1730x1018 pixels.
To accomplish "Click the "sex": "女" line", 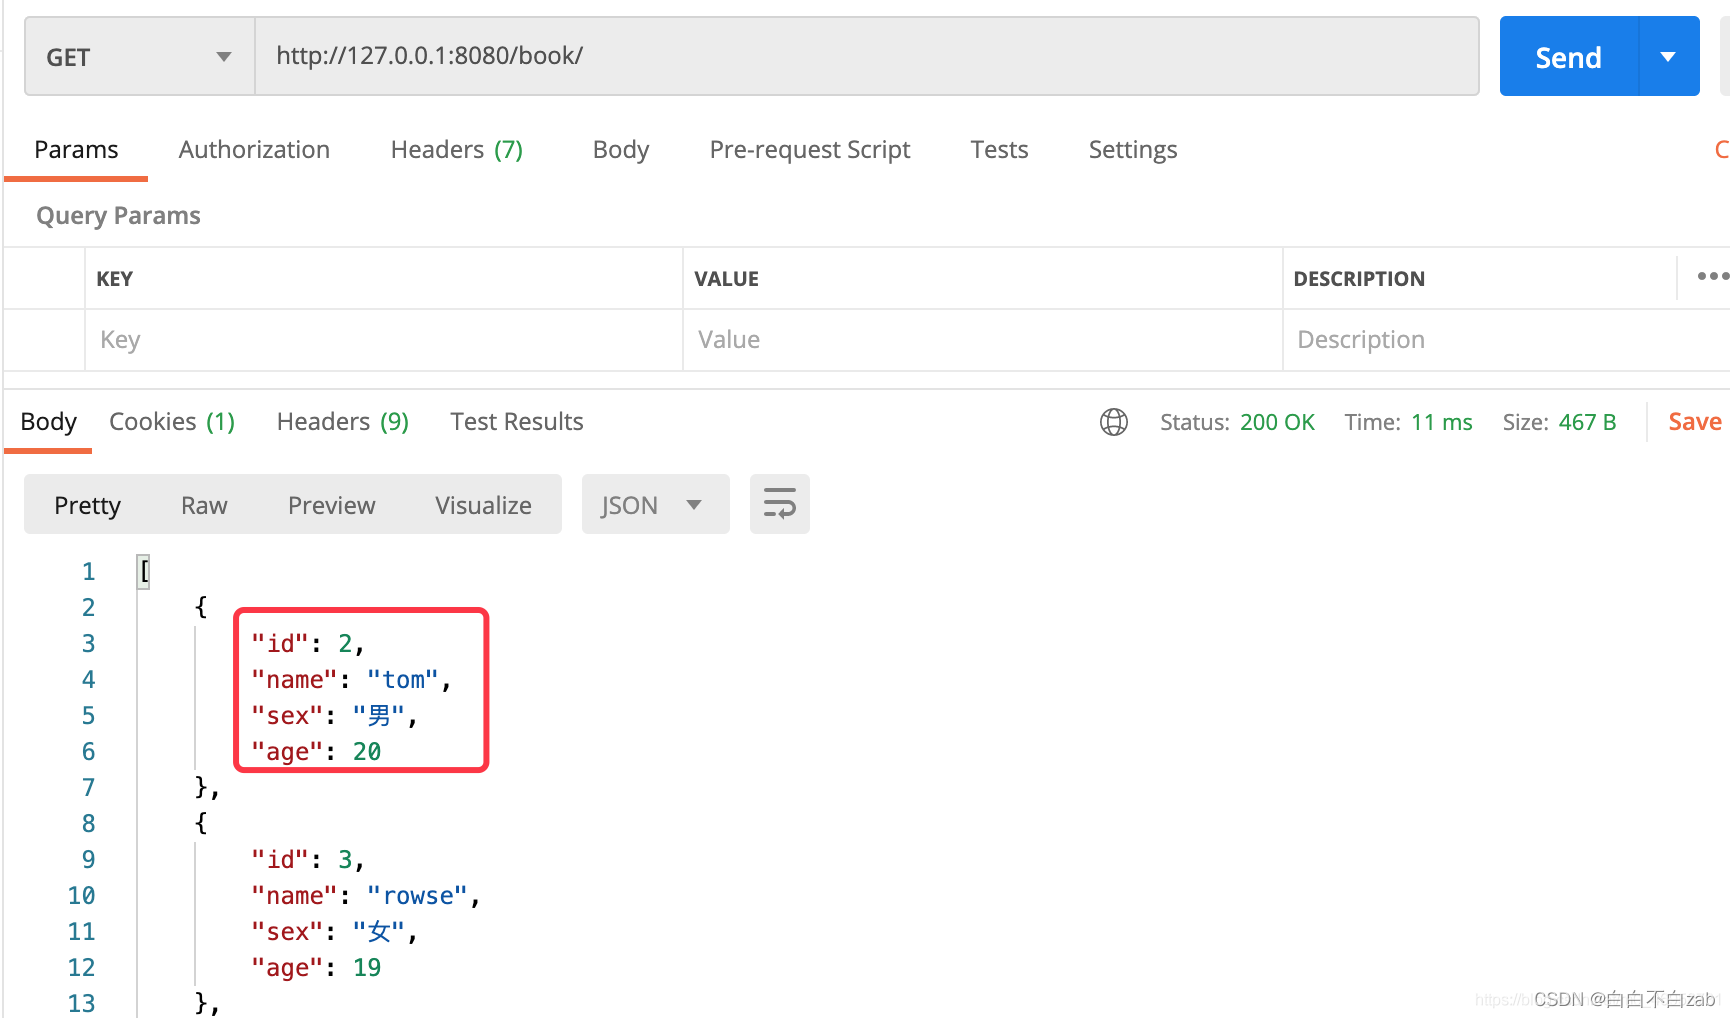I will click(x=334, y=932).
